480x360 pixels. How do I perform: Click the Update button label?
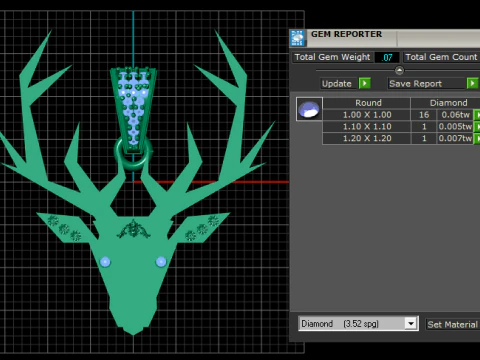[x=337, y=84]
